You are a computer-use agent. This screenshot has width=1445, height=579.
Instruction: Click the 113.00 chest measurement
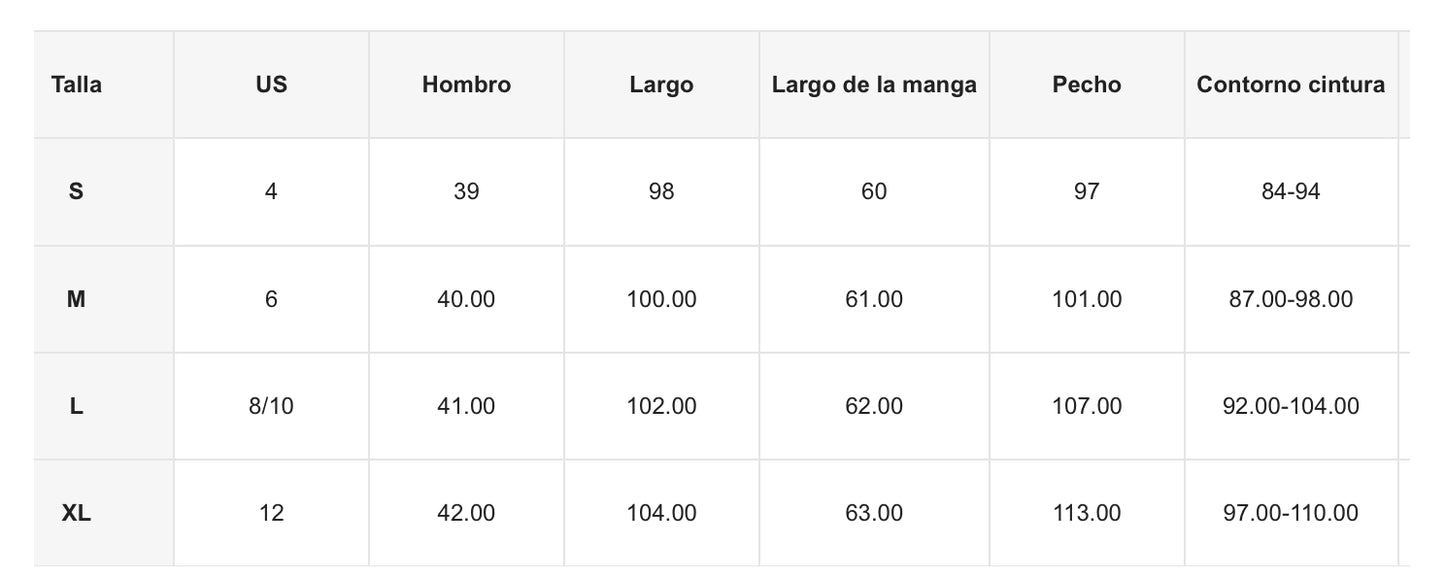coord(1087,513)
